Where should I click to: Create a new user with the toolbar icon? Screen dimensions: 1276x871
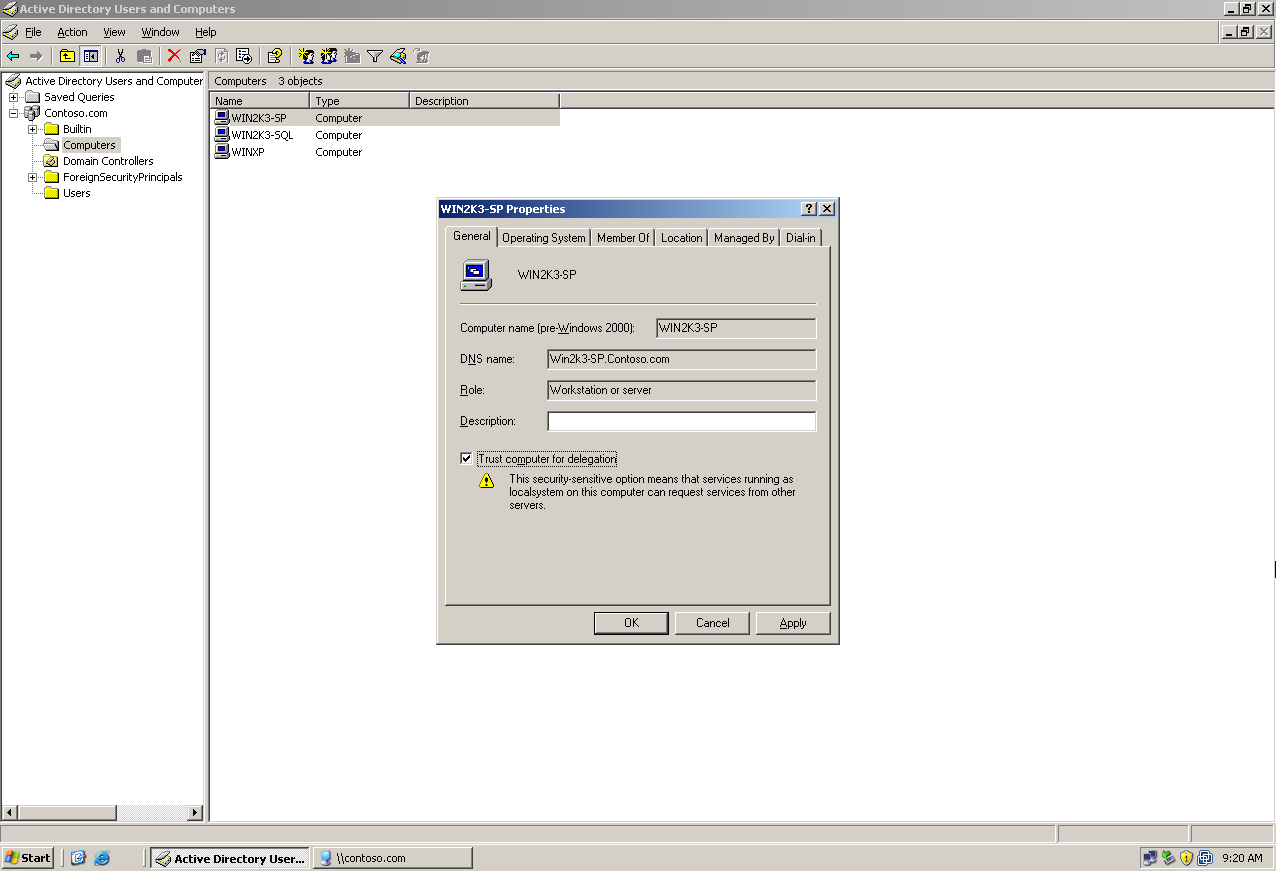tap(305, 56)
